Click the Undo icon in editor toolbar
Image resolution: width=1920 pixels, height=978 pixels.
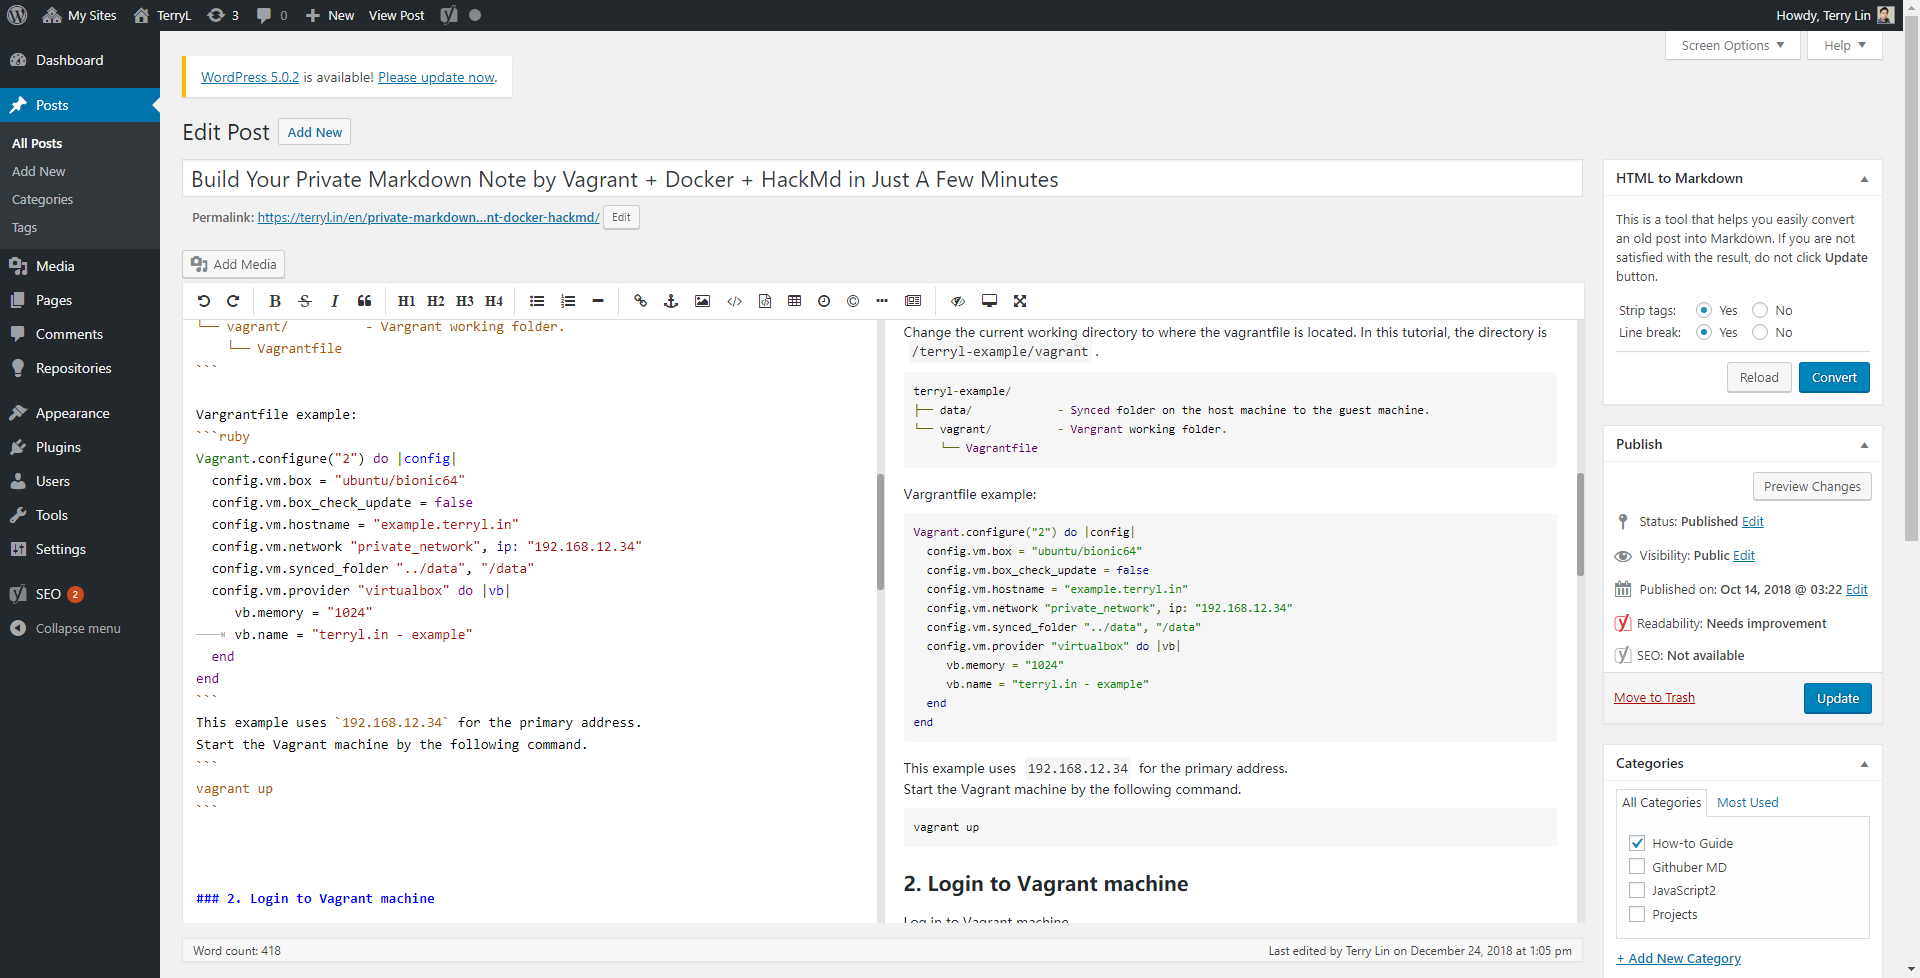coord(204,301)
